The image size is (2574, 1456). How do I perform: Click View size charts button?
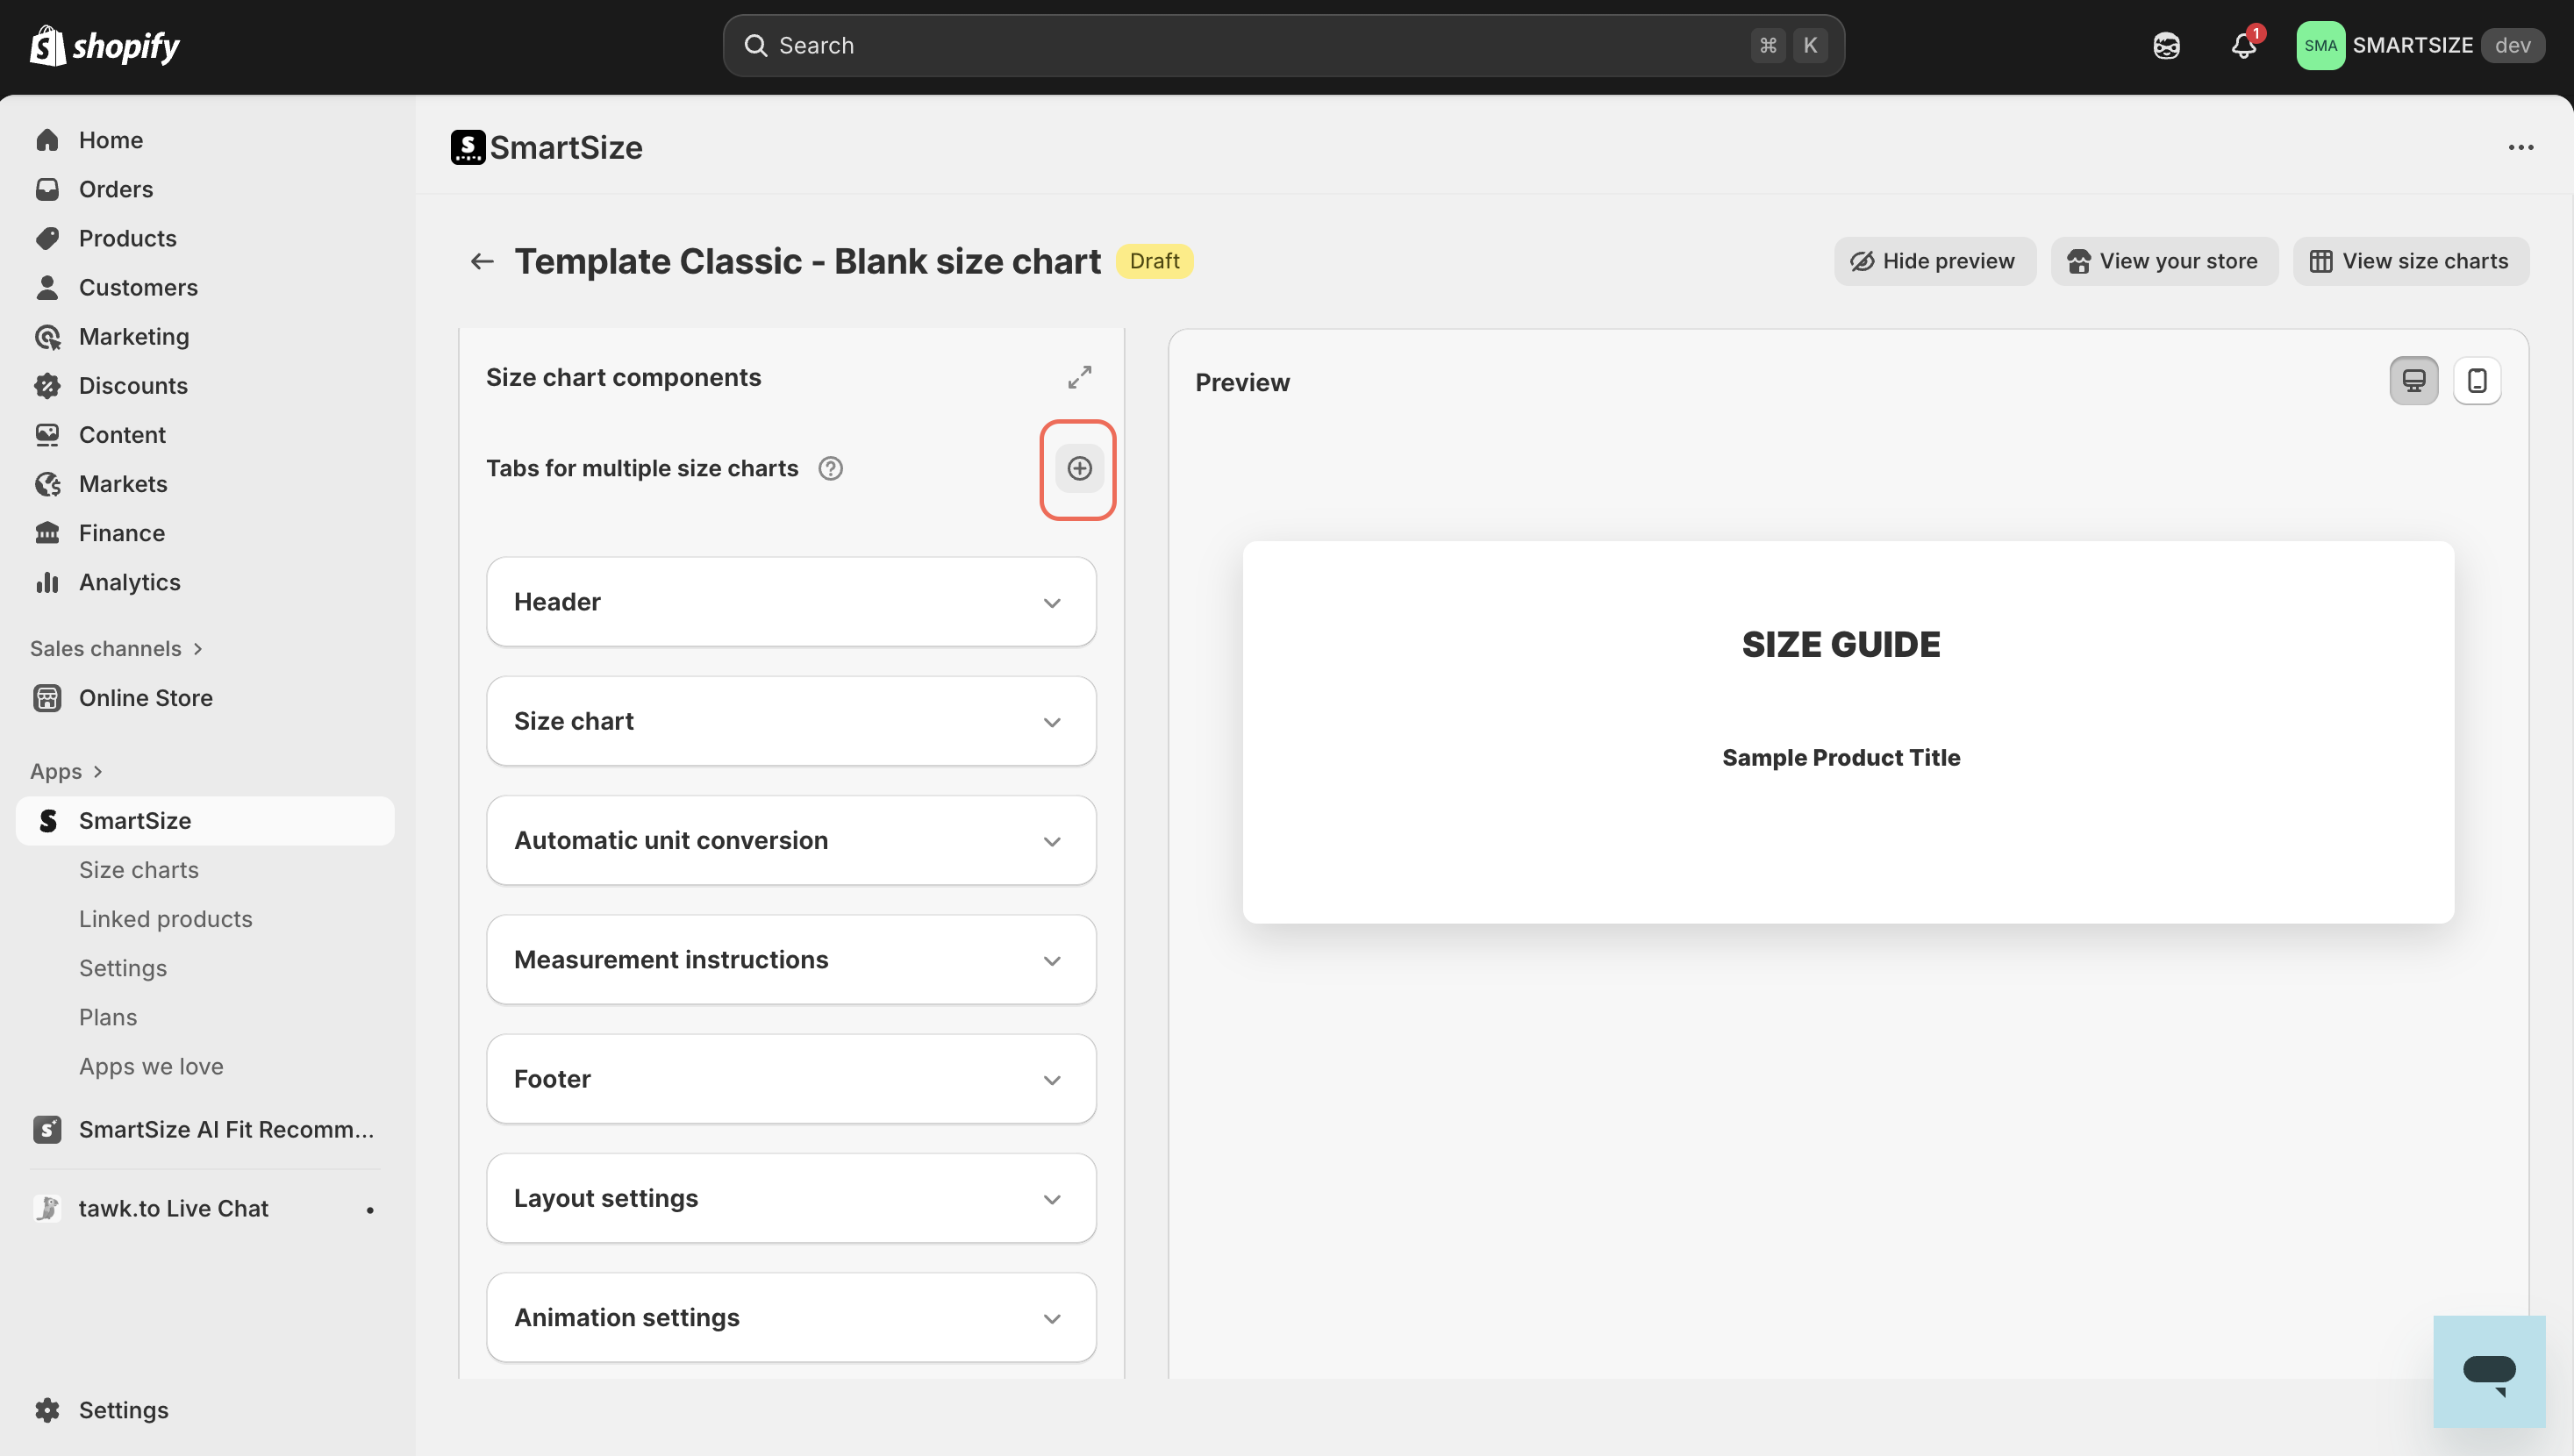[x=2410, y=261]
